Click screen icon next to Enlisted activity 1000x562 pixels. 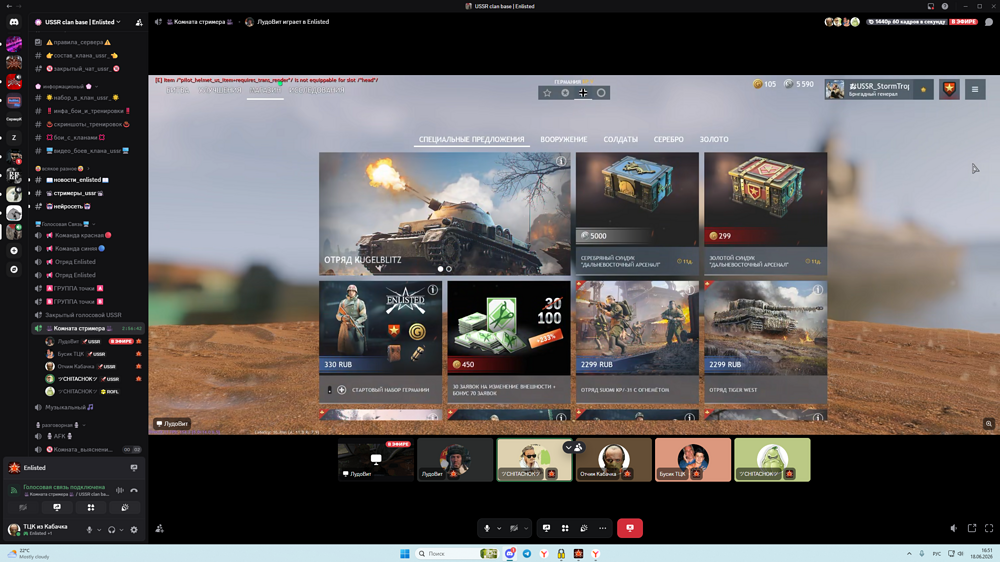tap(134, 468)
